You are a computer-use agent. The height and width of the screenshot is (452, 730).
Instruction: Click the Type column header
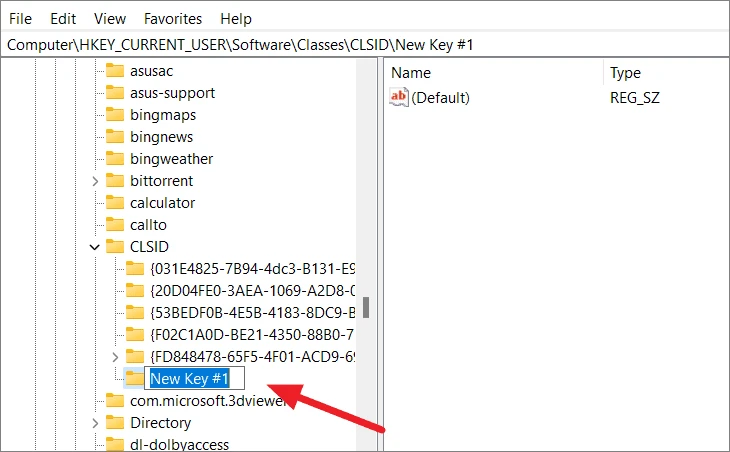tap(625, 73)
